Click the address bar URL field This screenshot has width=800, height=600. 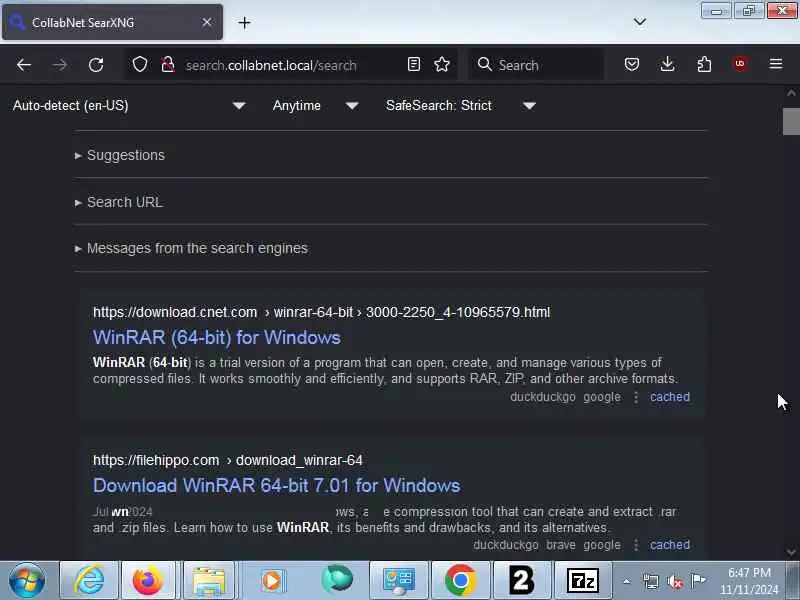pyautogui.click(x=291, y=65)
